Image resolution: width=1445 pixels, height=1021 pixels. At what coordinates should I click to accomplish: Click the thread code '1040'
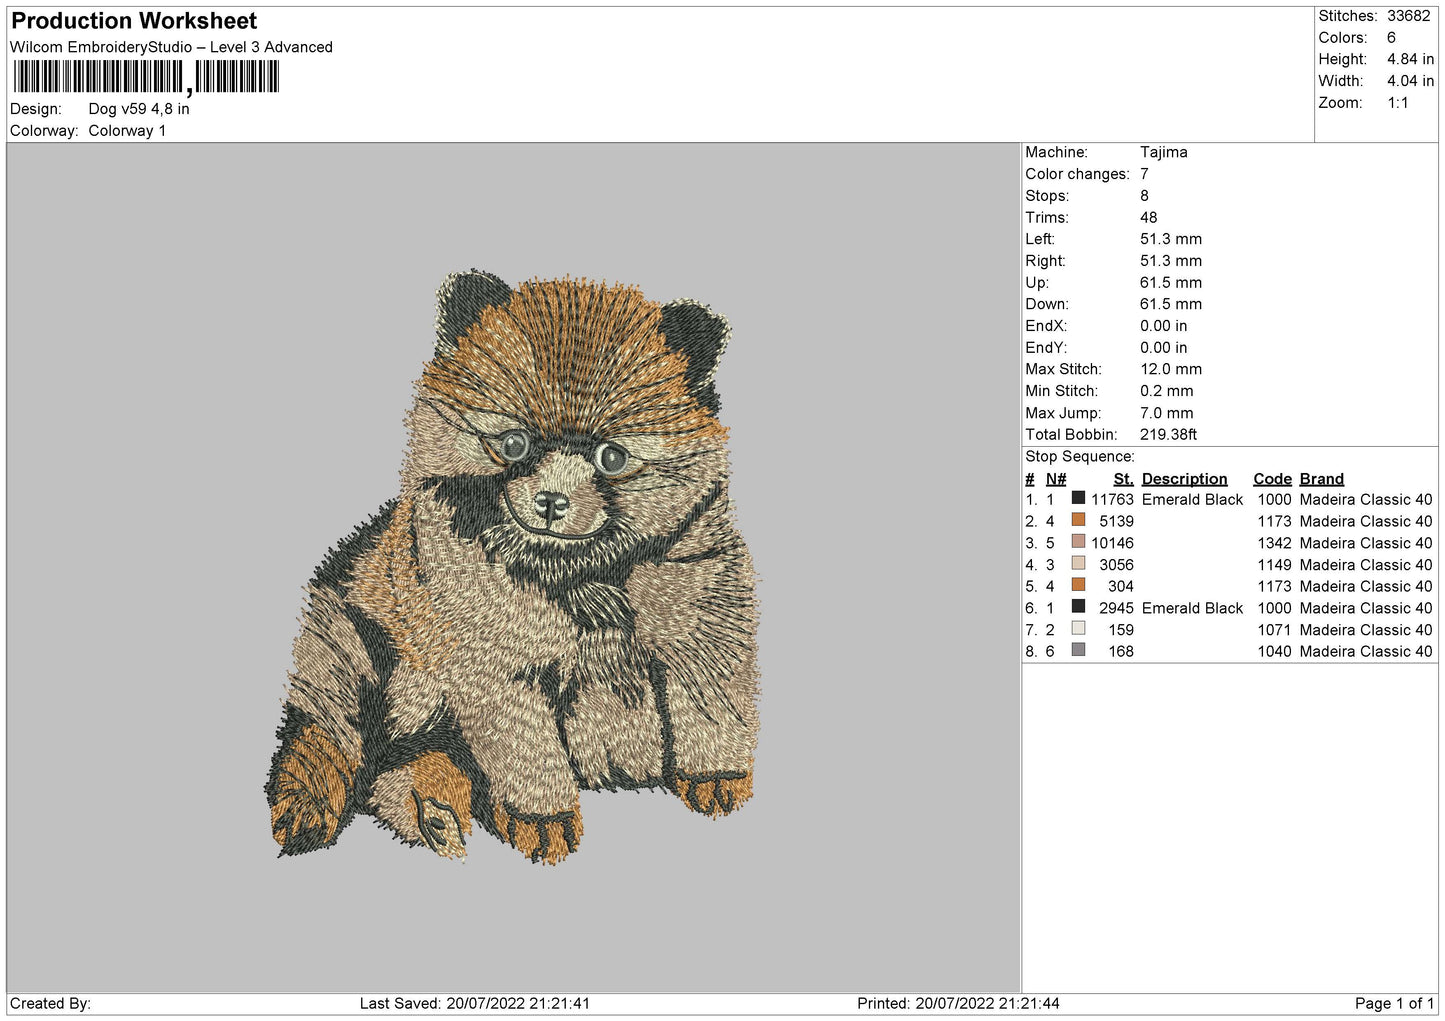[1274, 652]
